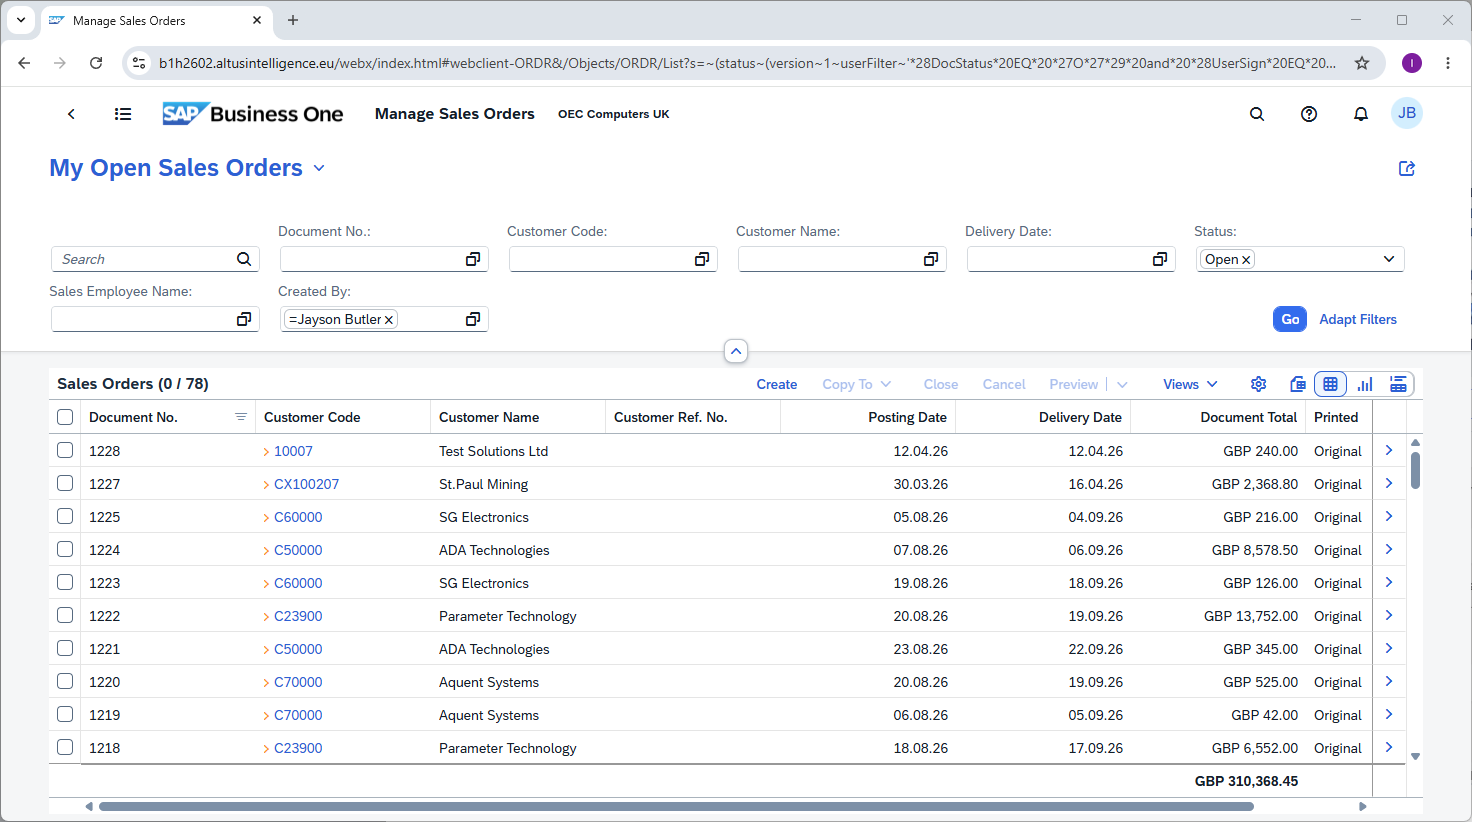The width and height of the screenshot is (1472, 822).
Task: Open the JB user profile avatar
Action: pos(1407,113)
